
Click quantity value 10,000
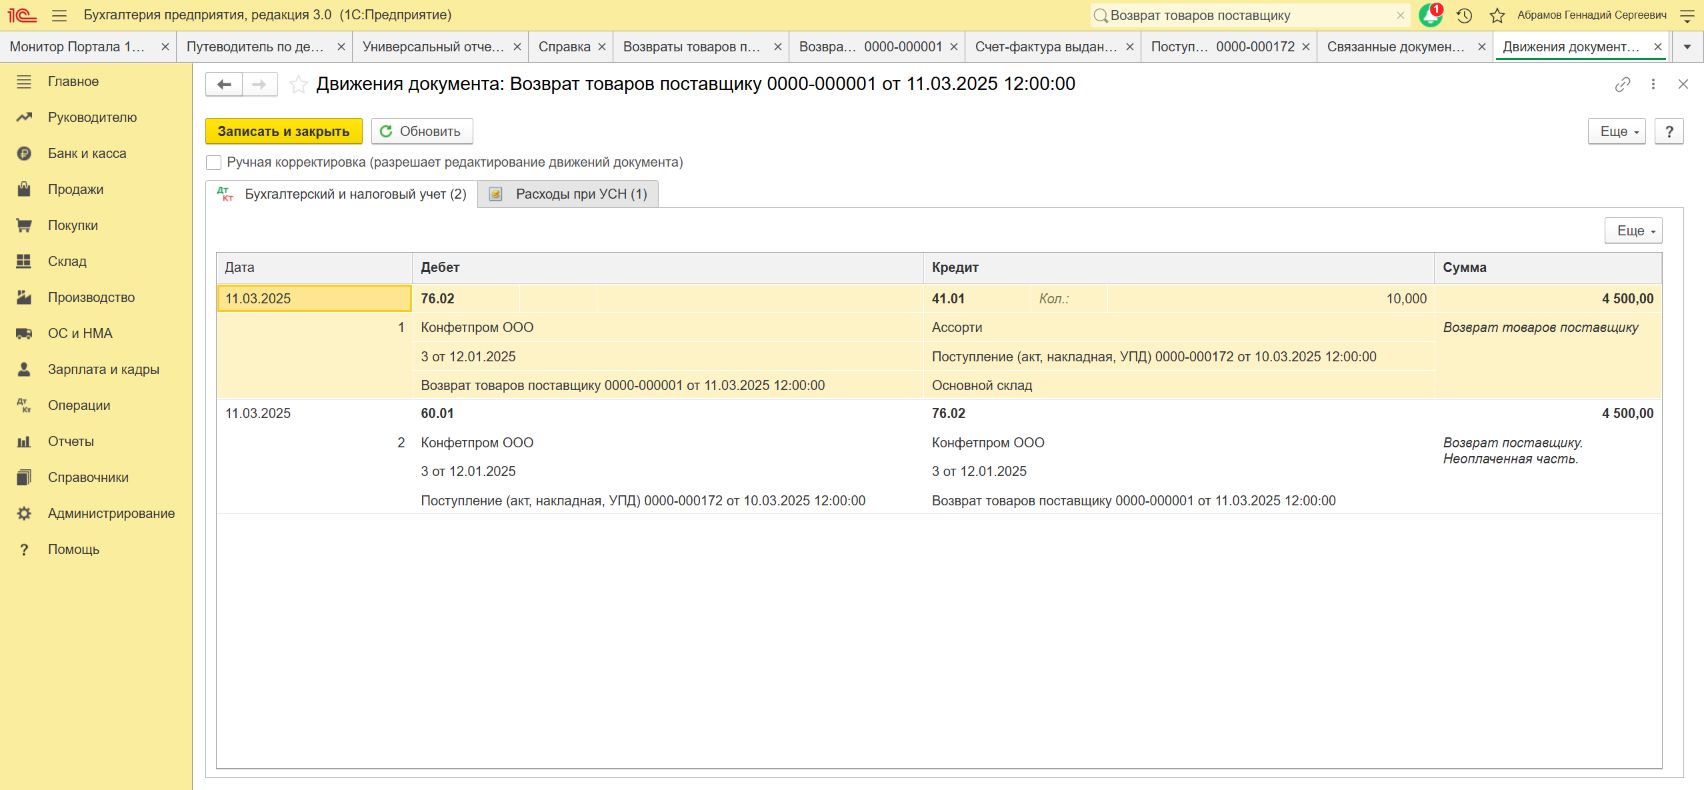(1406, 298)
